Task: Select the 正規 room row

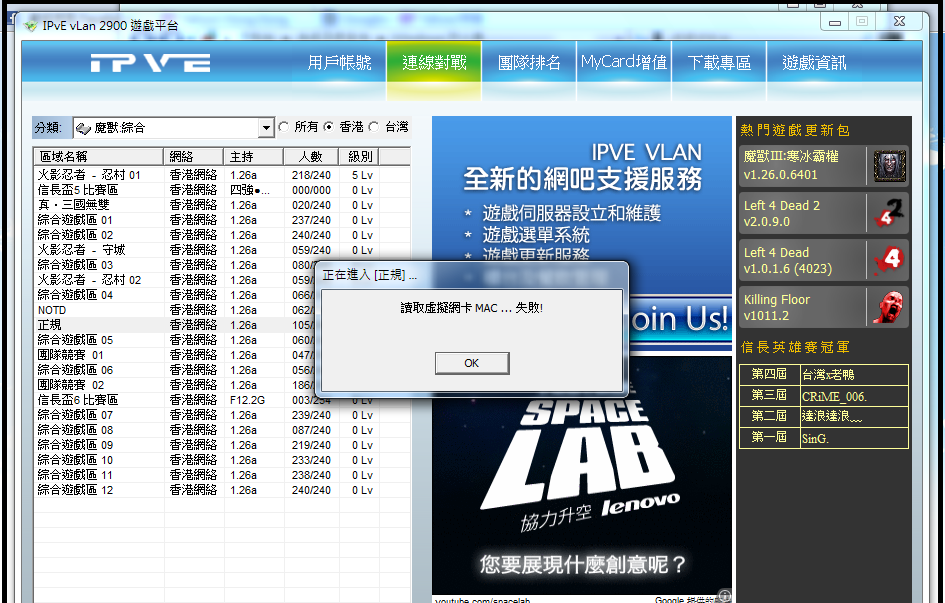Action: coord(175,325)
